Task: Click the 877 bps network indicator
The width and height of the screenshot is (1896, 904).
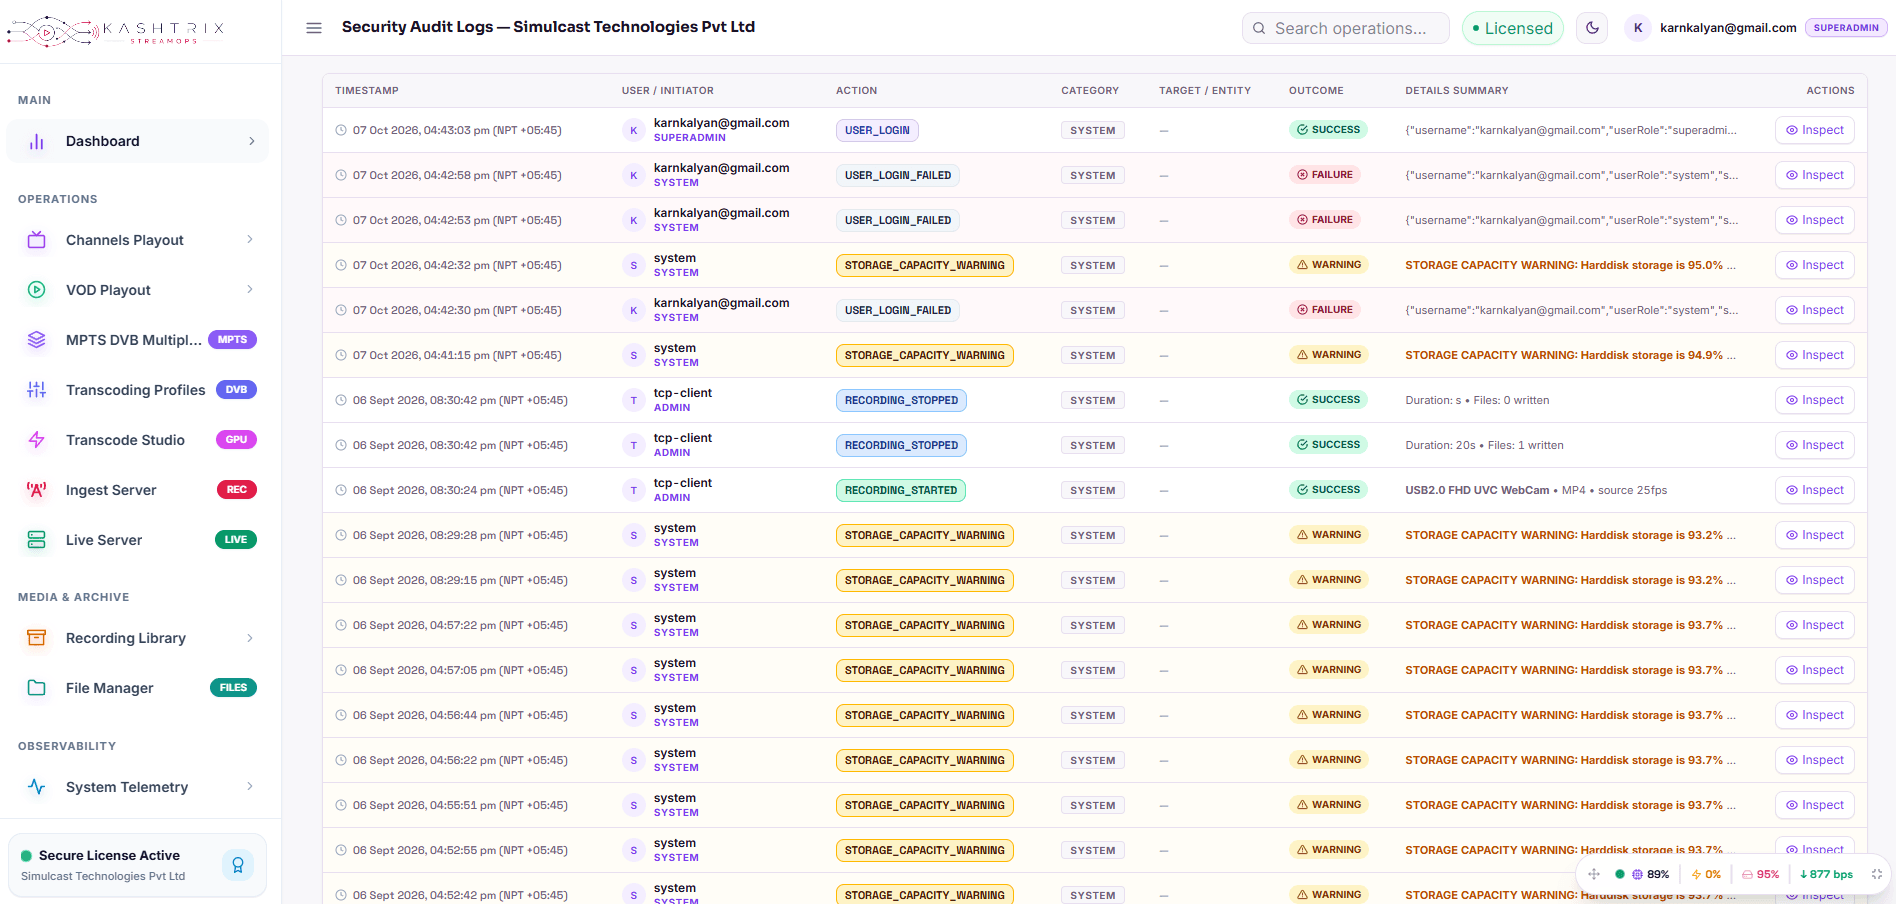Action: [1826, 874]
